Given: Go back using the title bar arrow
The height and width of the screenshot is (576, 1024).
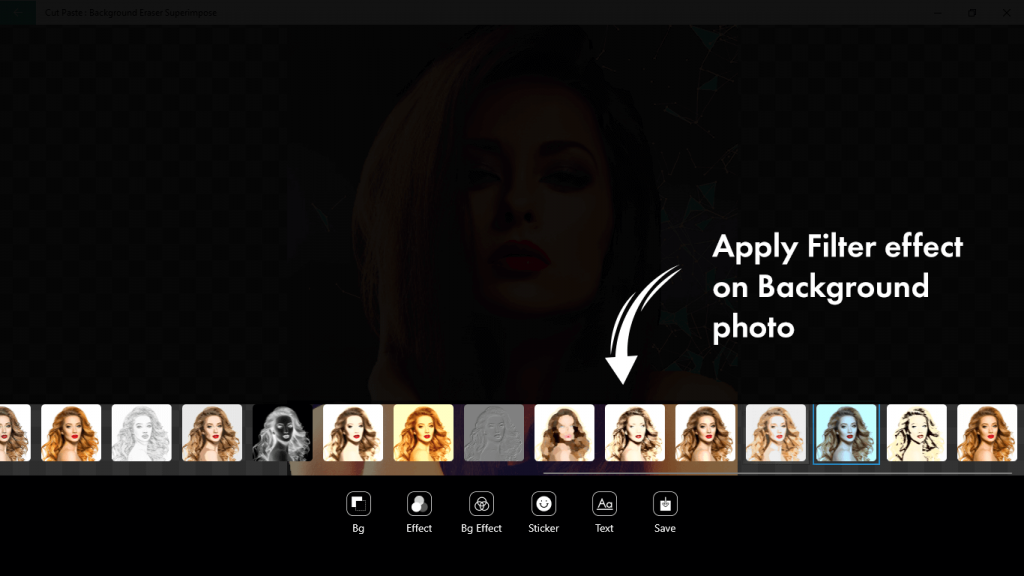Looking at the screenshot, I should [x=18, y=12].
